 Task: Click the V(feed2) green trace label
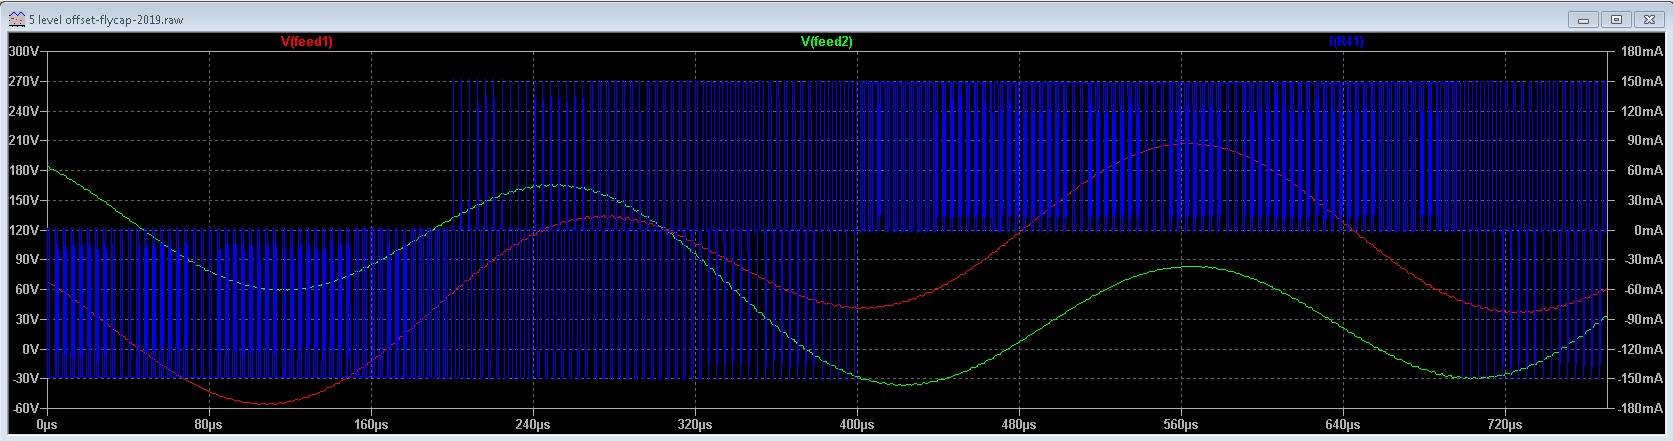click(826, 42)
